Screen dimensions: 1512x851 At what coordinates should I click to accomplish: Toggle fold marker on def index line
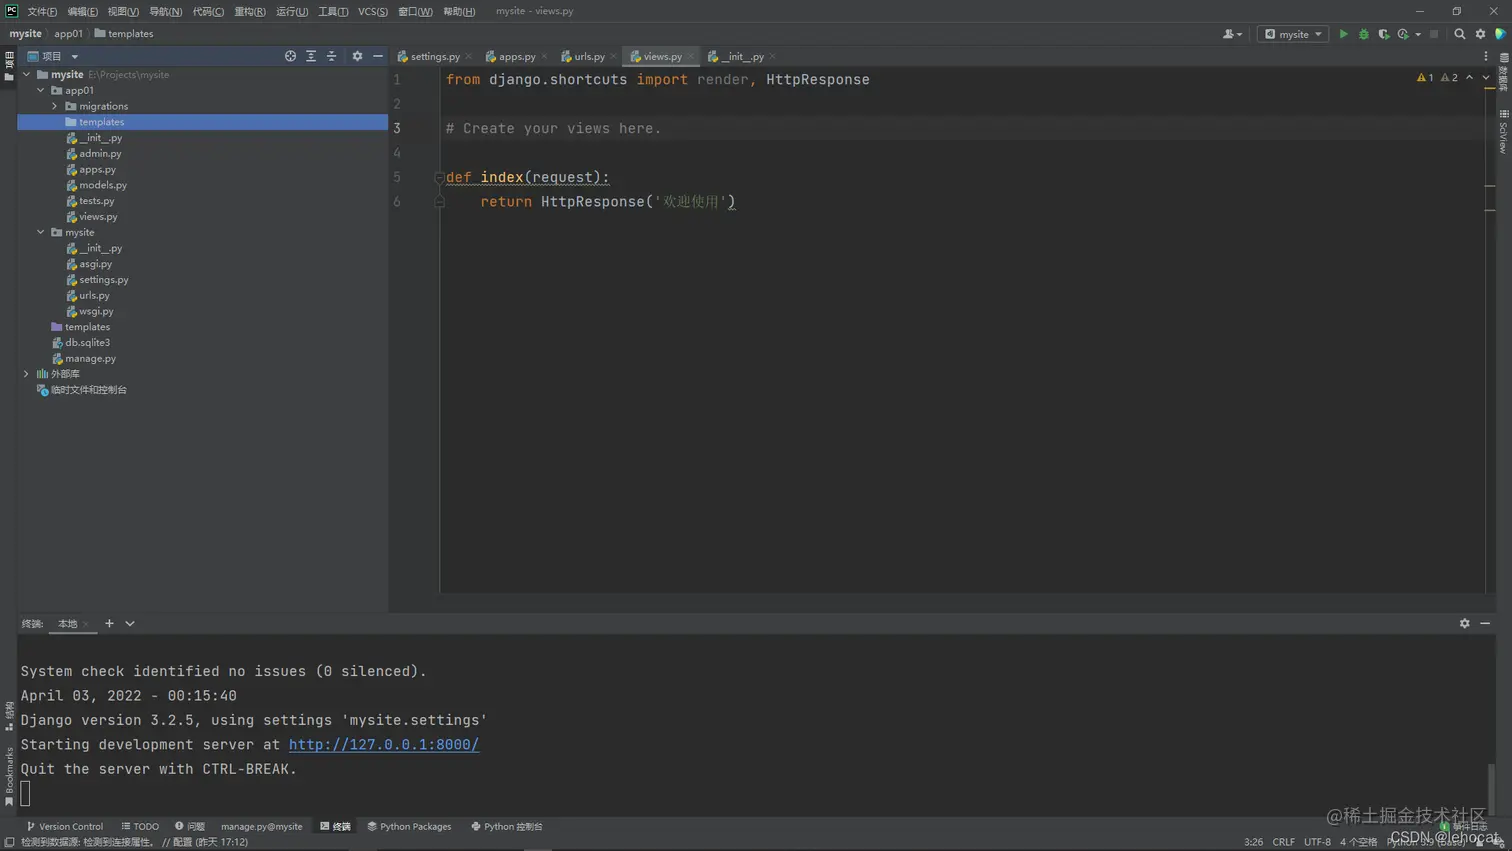439,177
